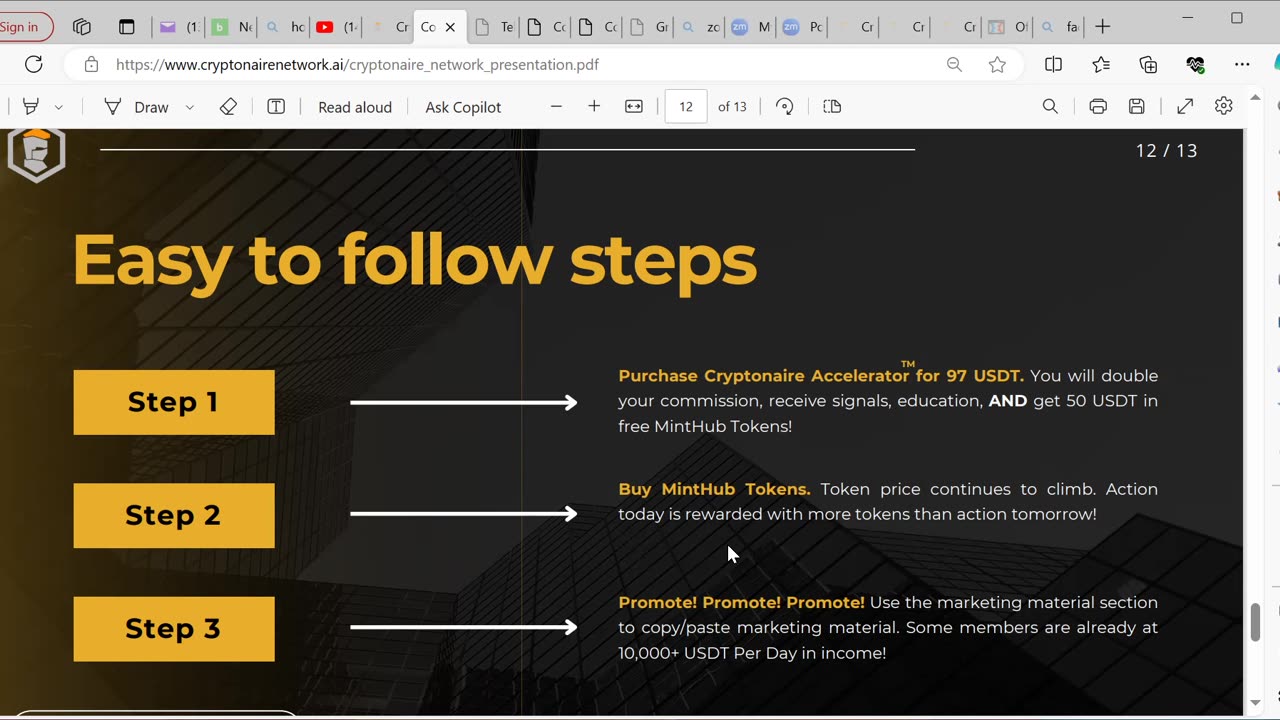1280x720 pixels.
Task: Click the '12 / 13' slide number
Action: [x=1166, y=151]
